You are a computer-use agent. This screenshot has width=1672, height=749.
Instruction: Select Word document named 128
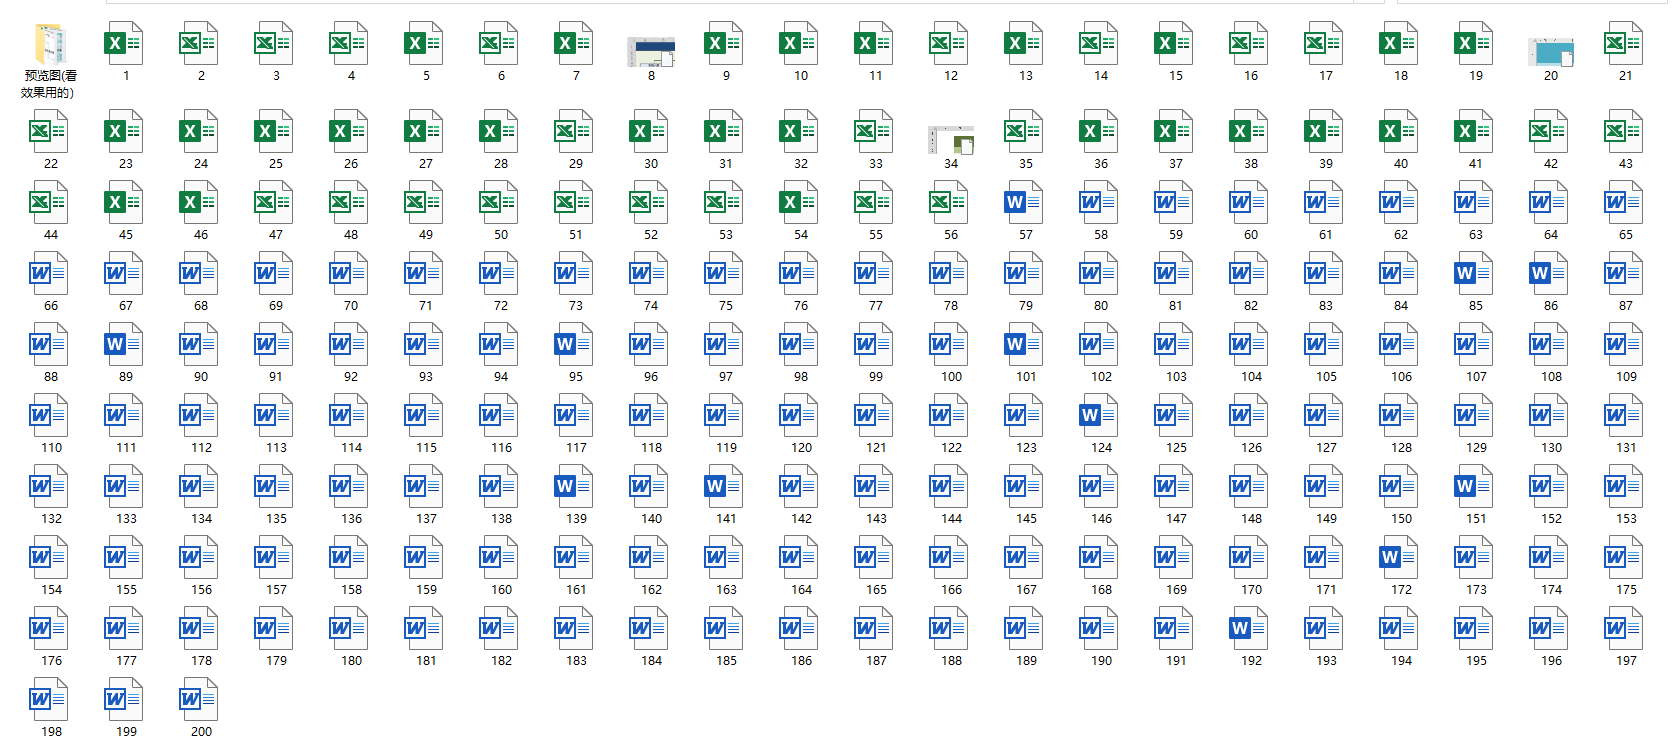click(x=1400, y=417)
